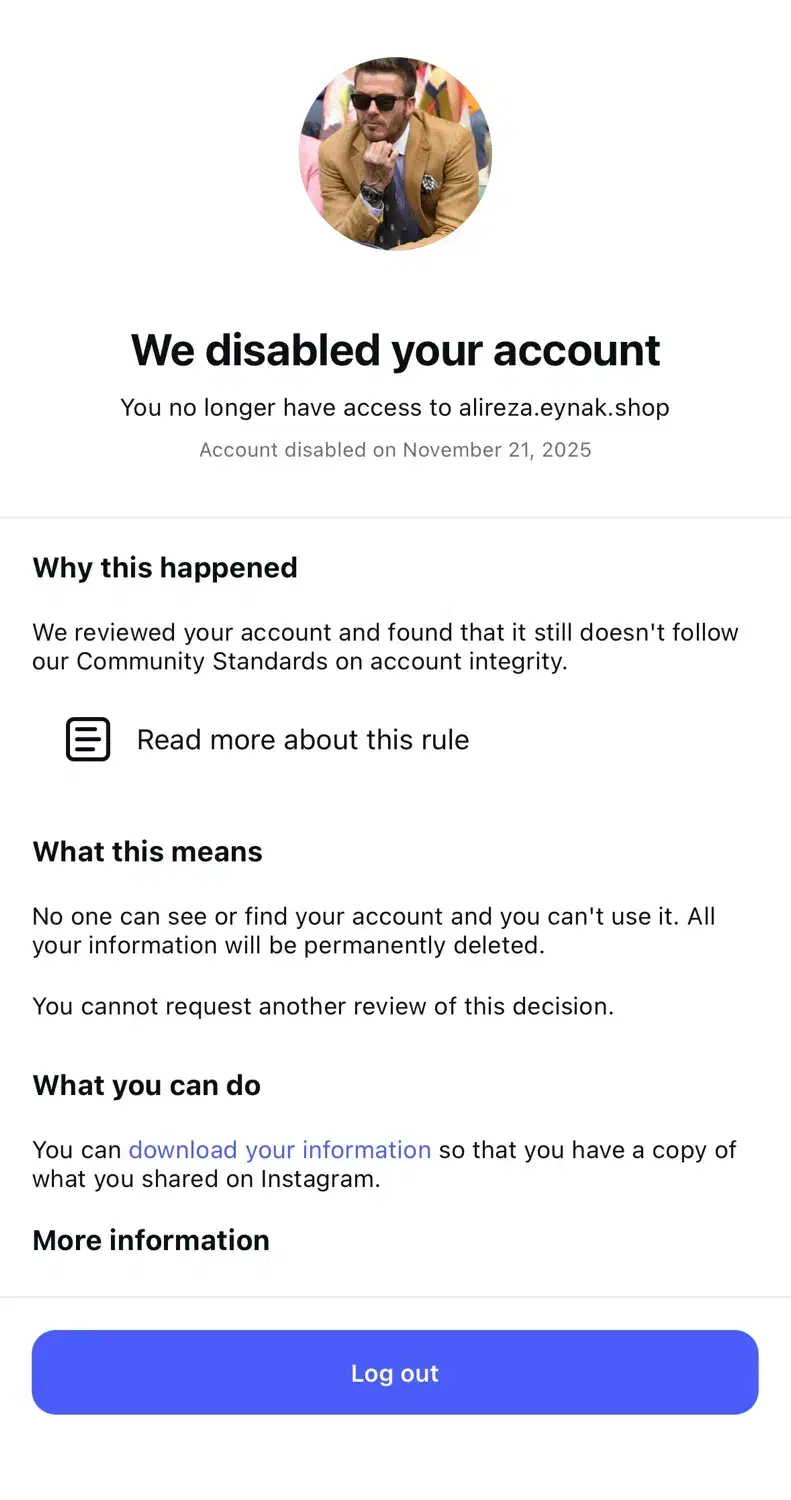This screenshot has height=1500, width=791.
Task: Click the "What this means" heading
Action: tap(147, 852)
